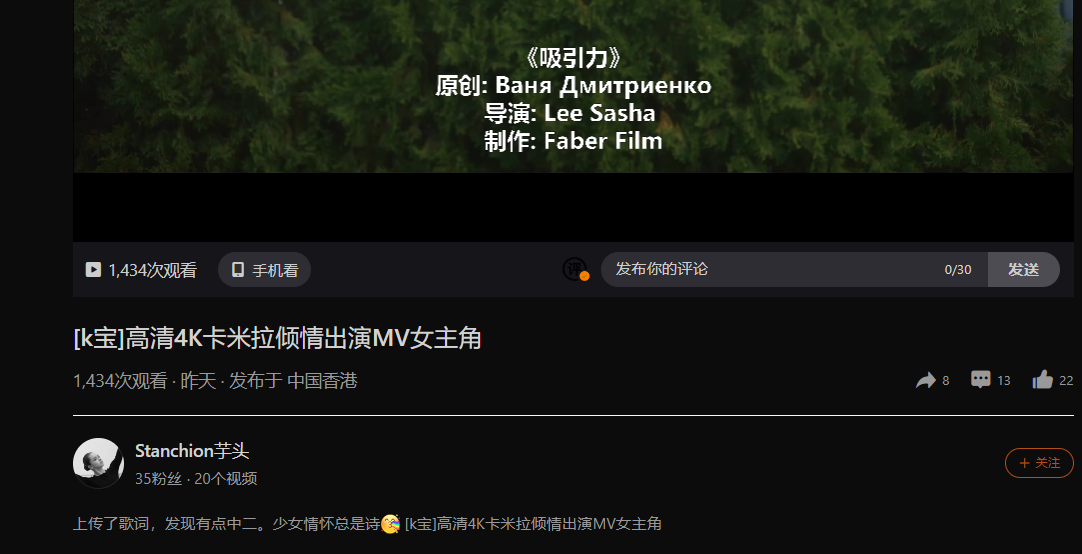
Task: Open comments via speech bubble icon
Action: (981, 379)
